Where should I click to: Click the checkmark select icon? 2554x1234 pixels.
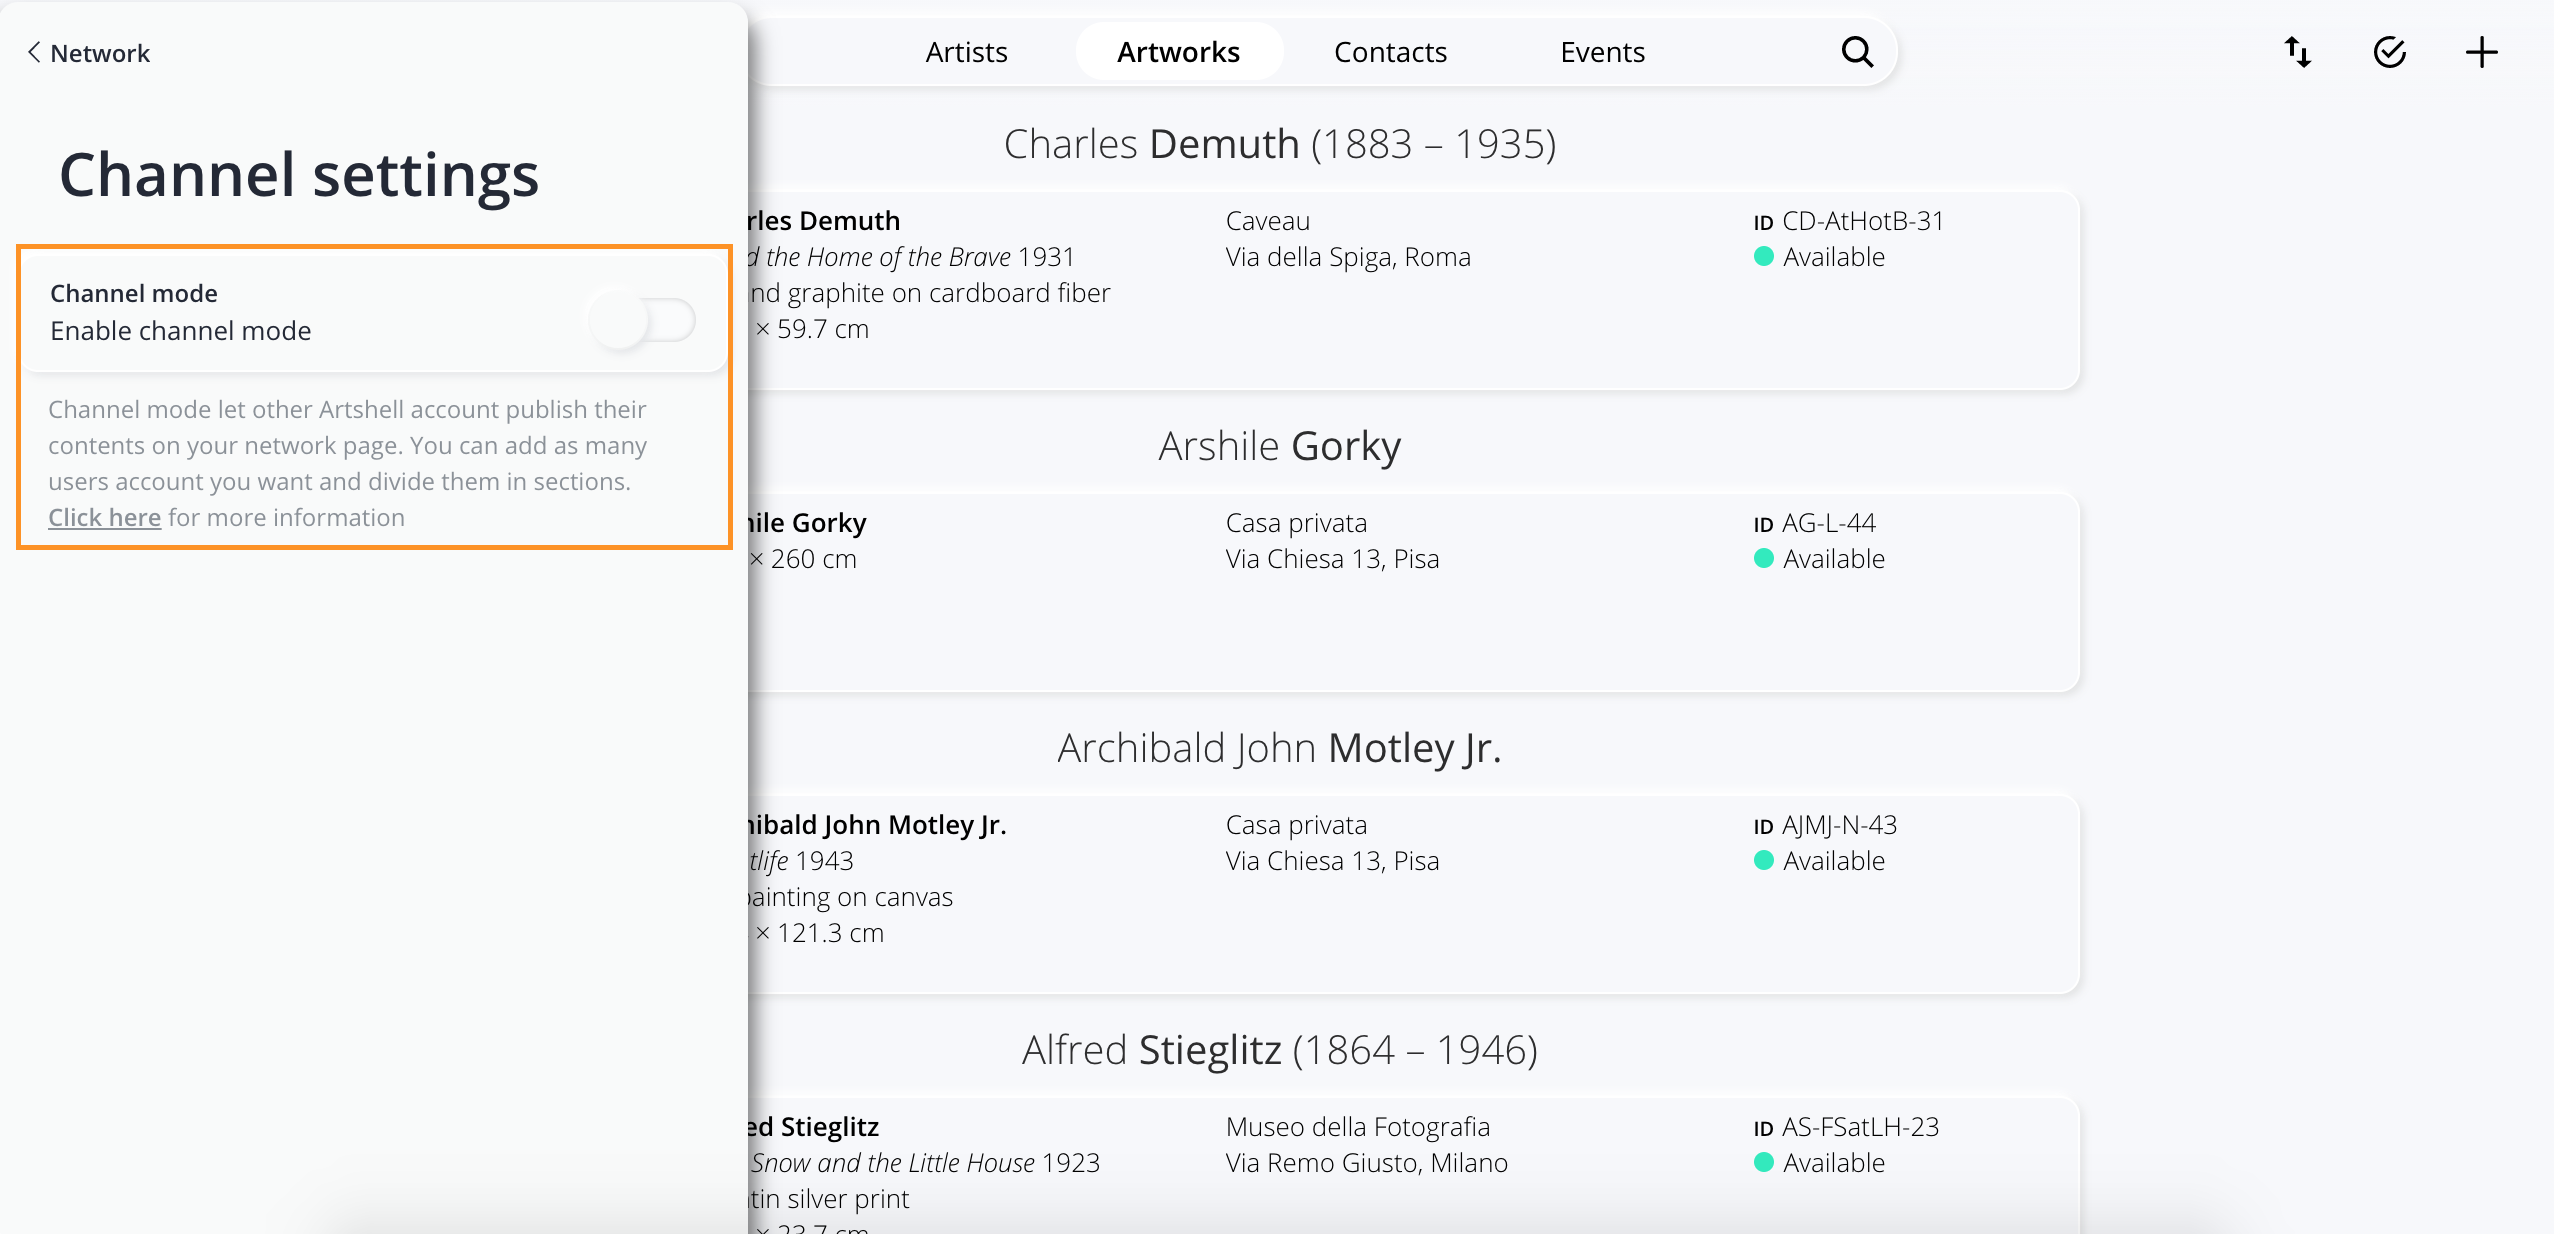2390,52
